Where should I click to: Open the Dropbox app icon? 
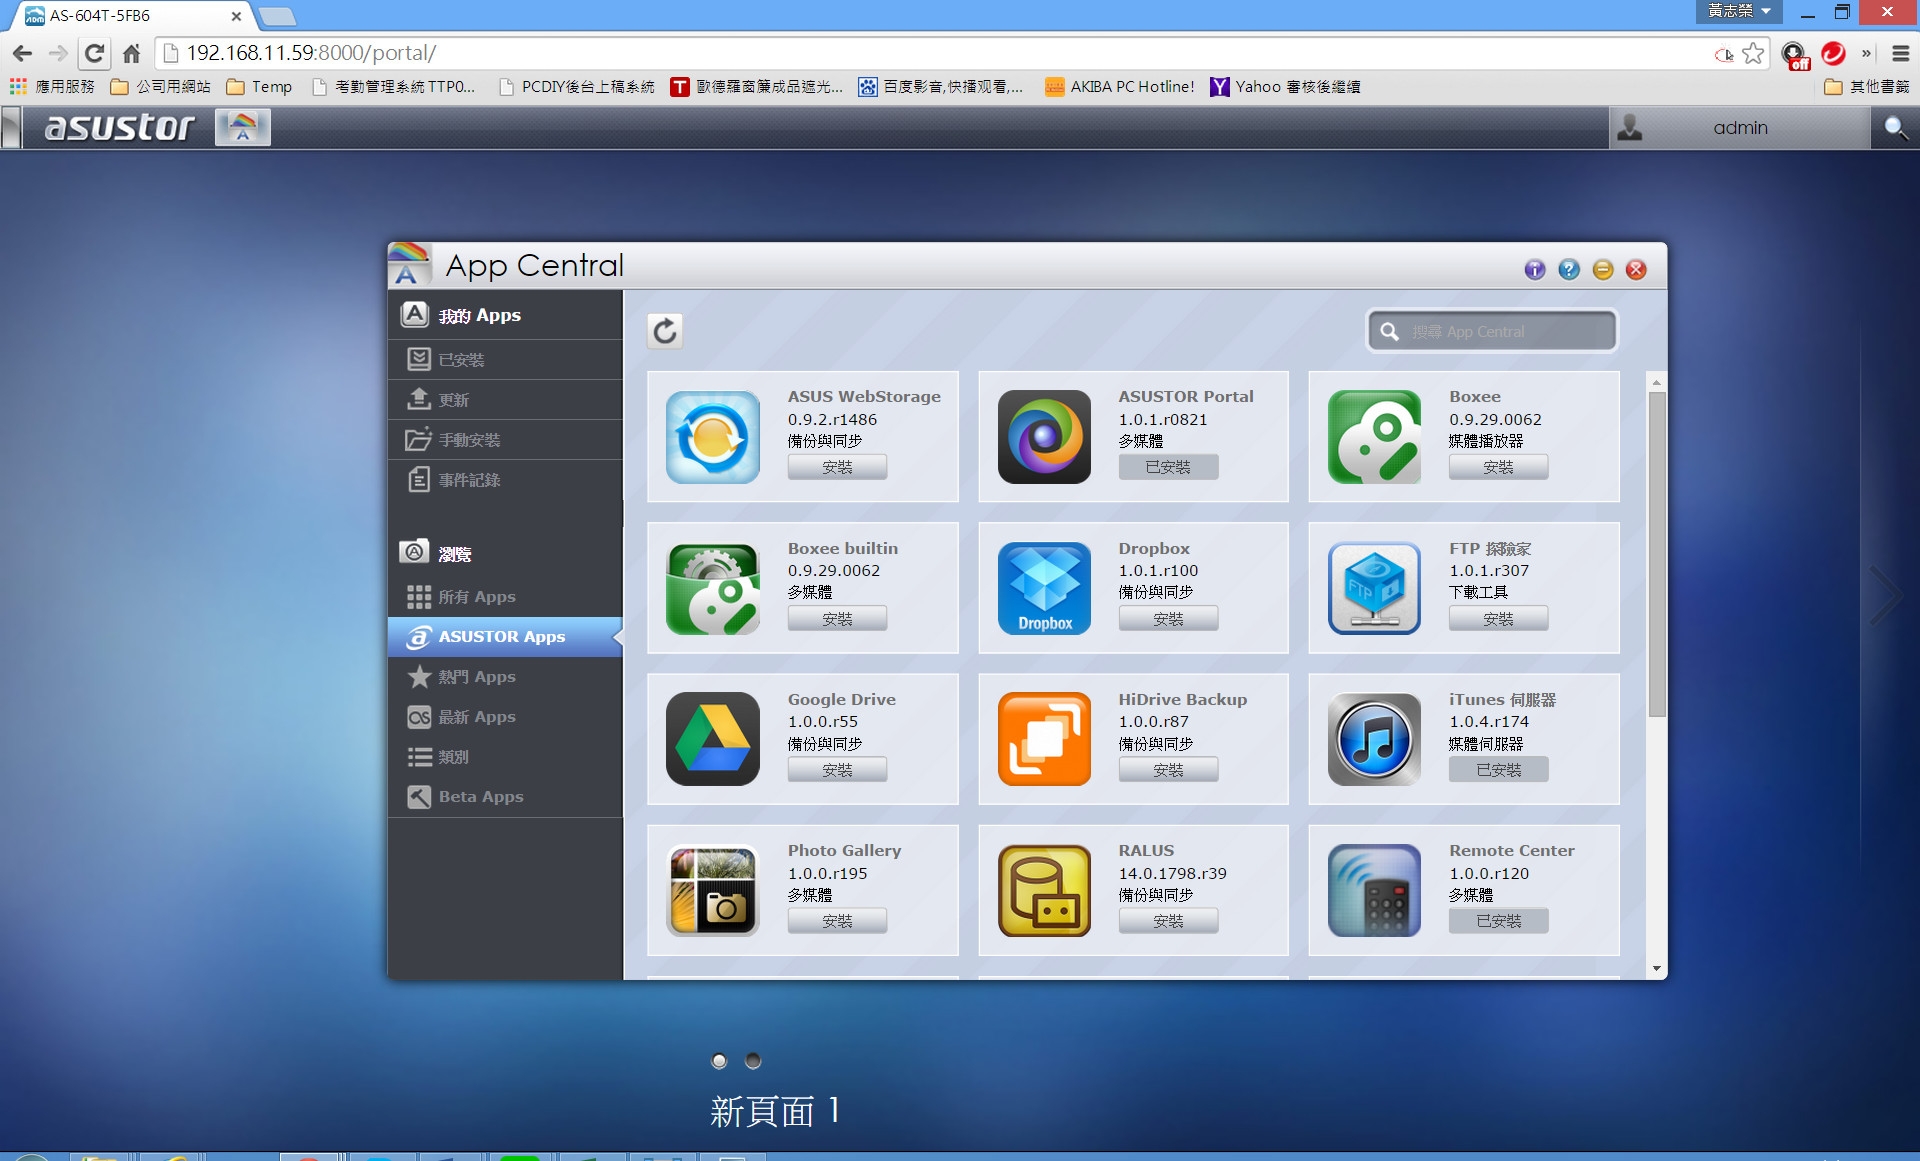coord(1044,589)
